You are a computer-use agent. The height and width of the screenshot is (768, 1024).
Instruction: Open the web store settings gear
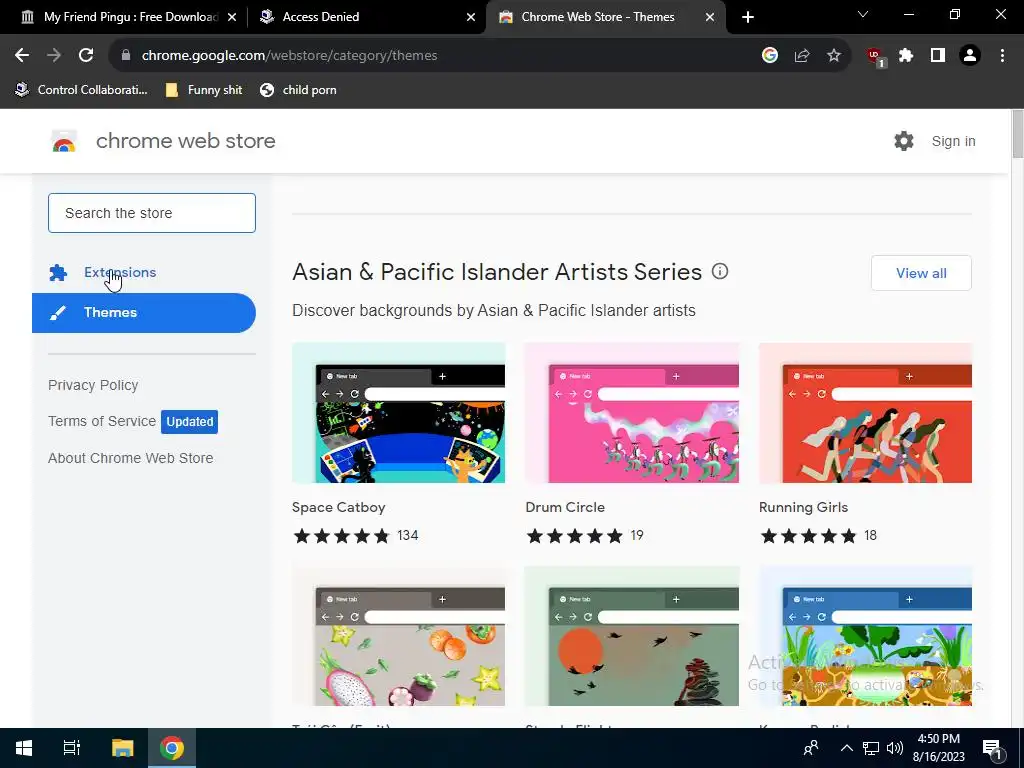pyautogui.click(x=904, y=141)
